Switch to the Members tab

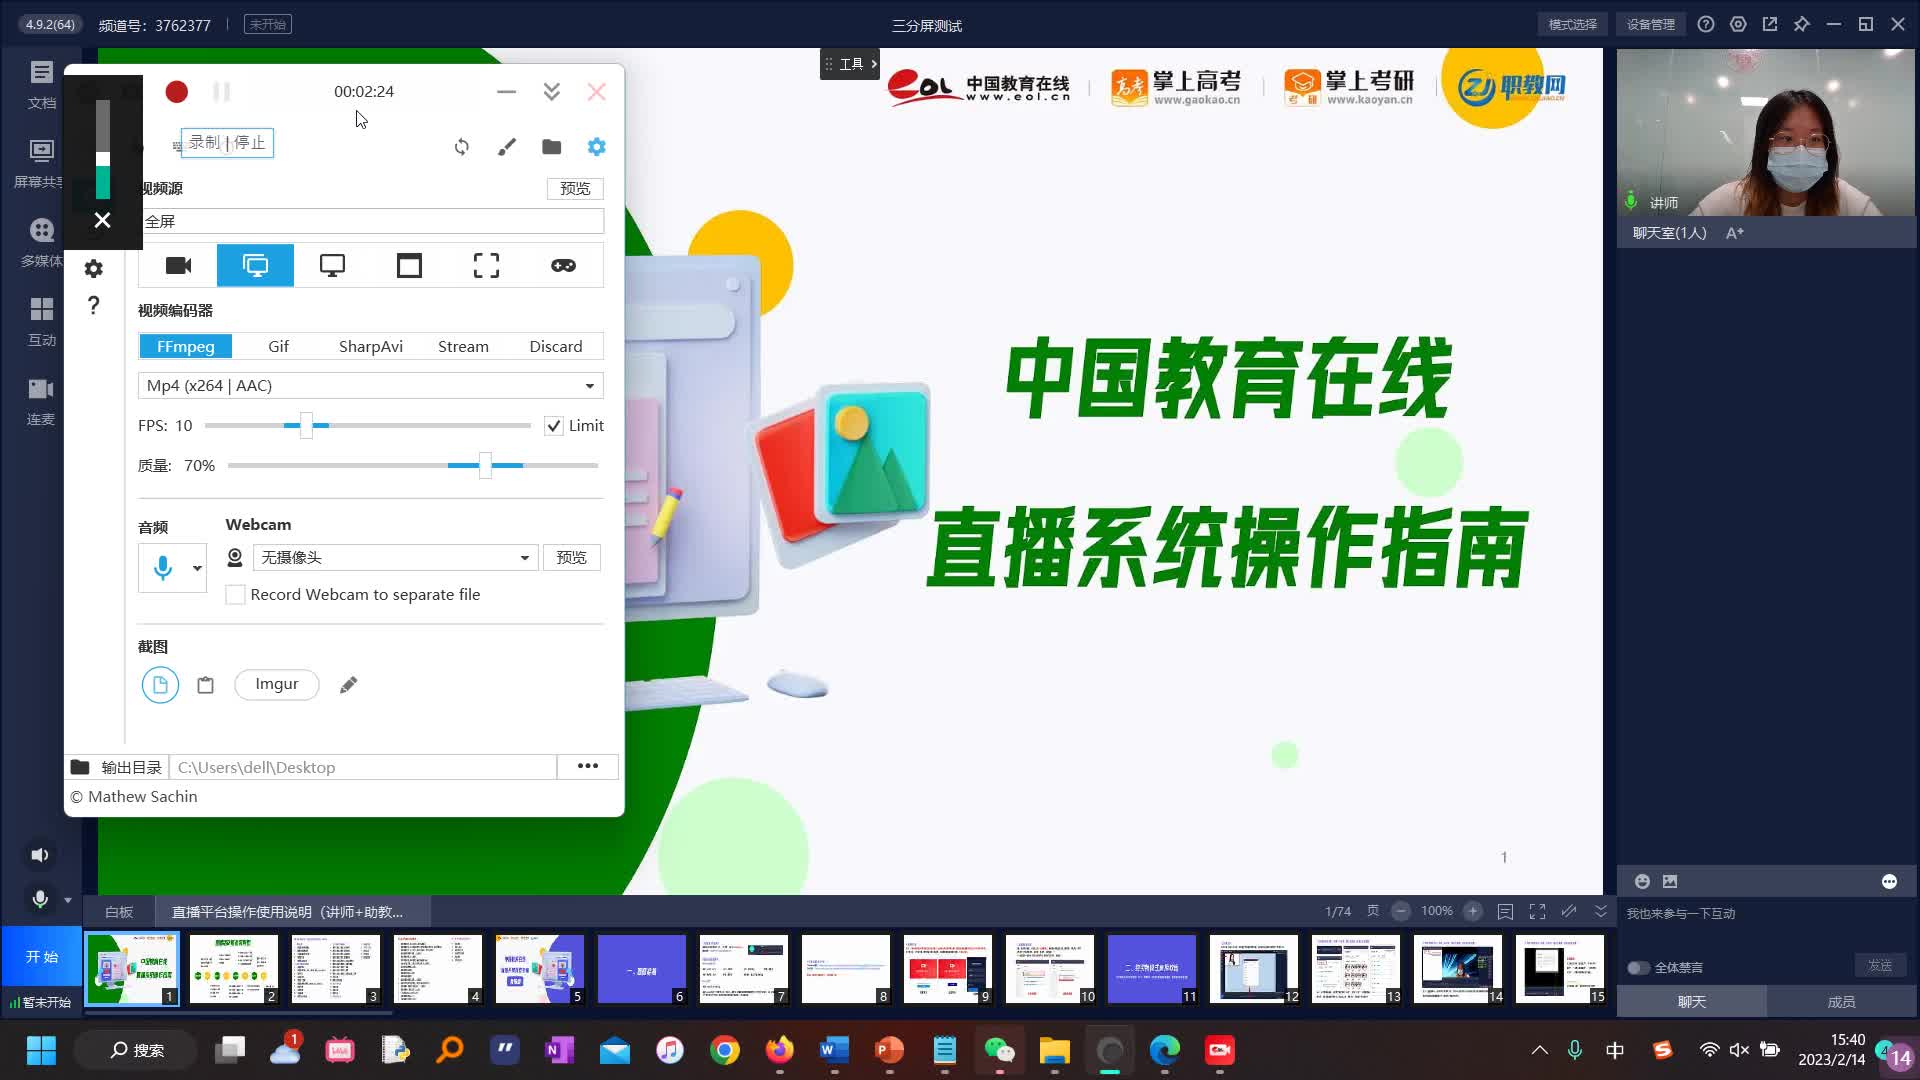1841,1001
